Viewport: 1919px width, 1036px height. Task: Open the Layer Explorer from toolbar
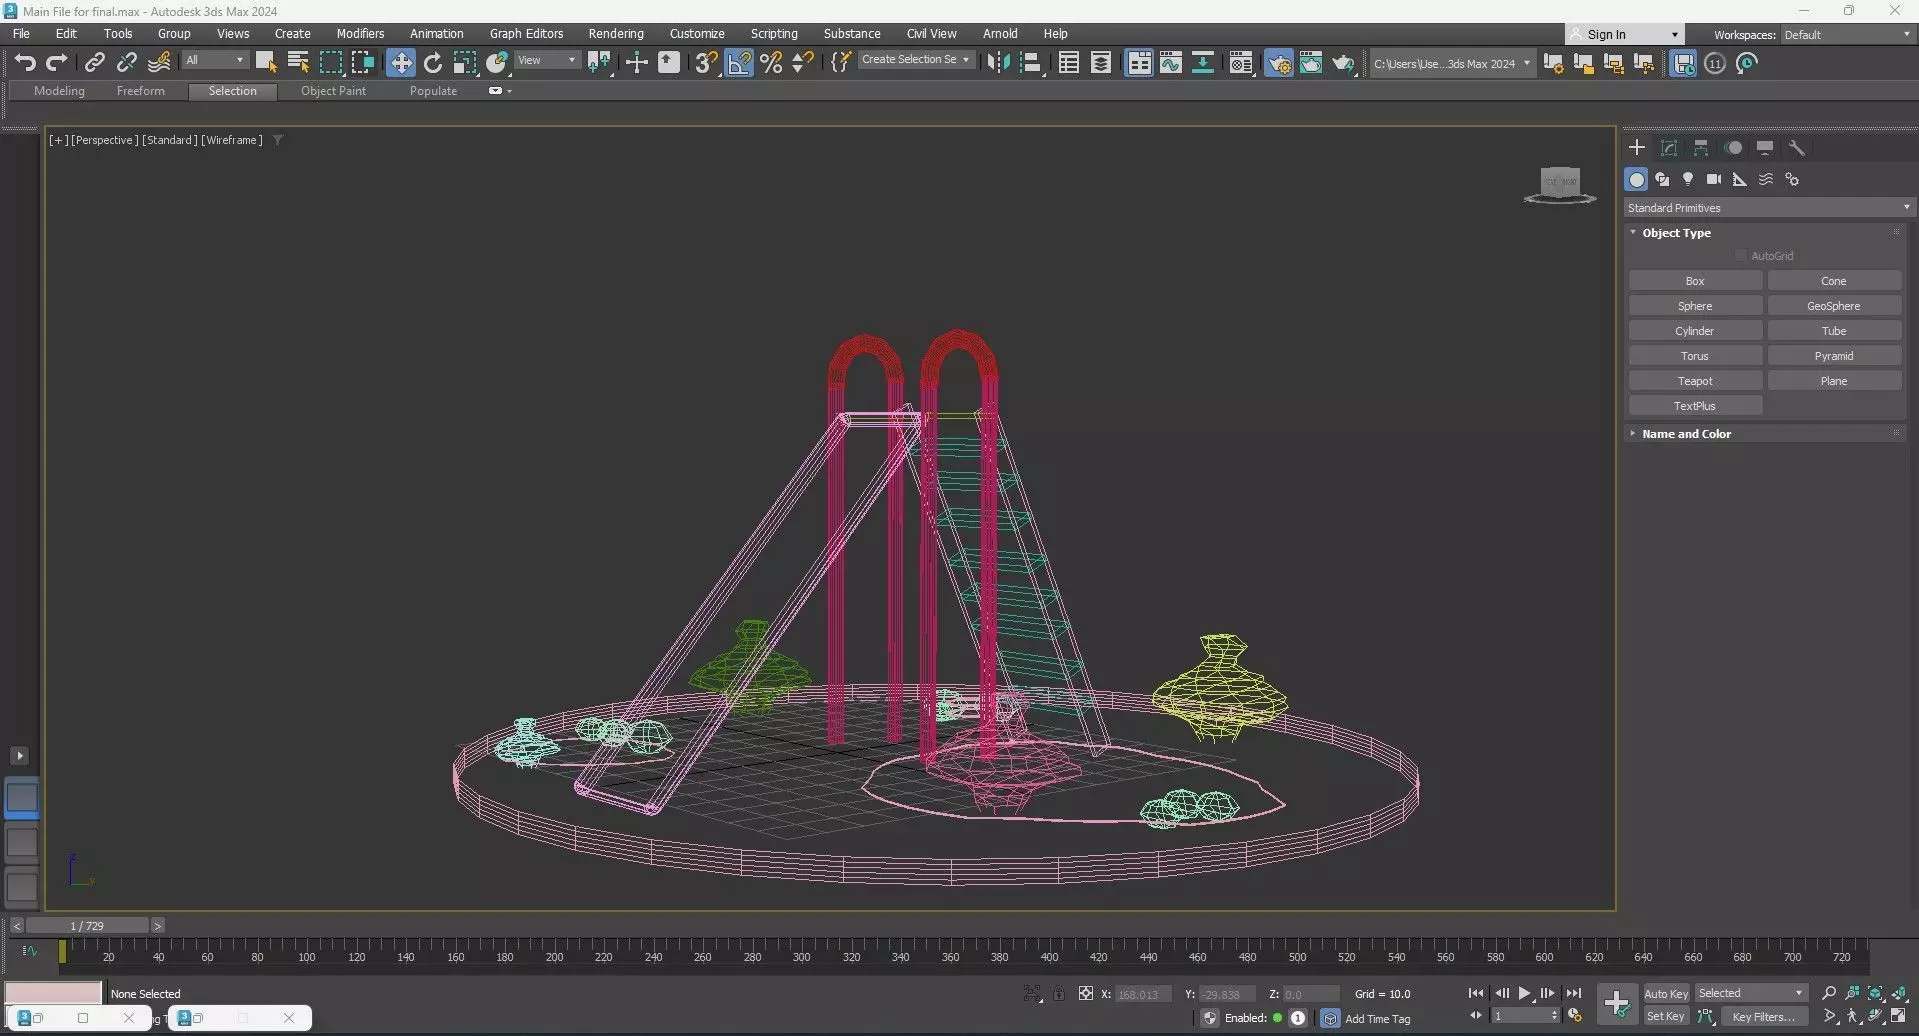[x=1101, y=63]
